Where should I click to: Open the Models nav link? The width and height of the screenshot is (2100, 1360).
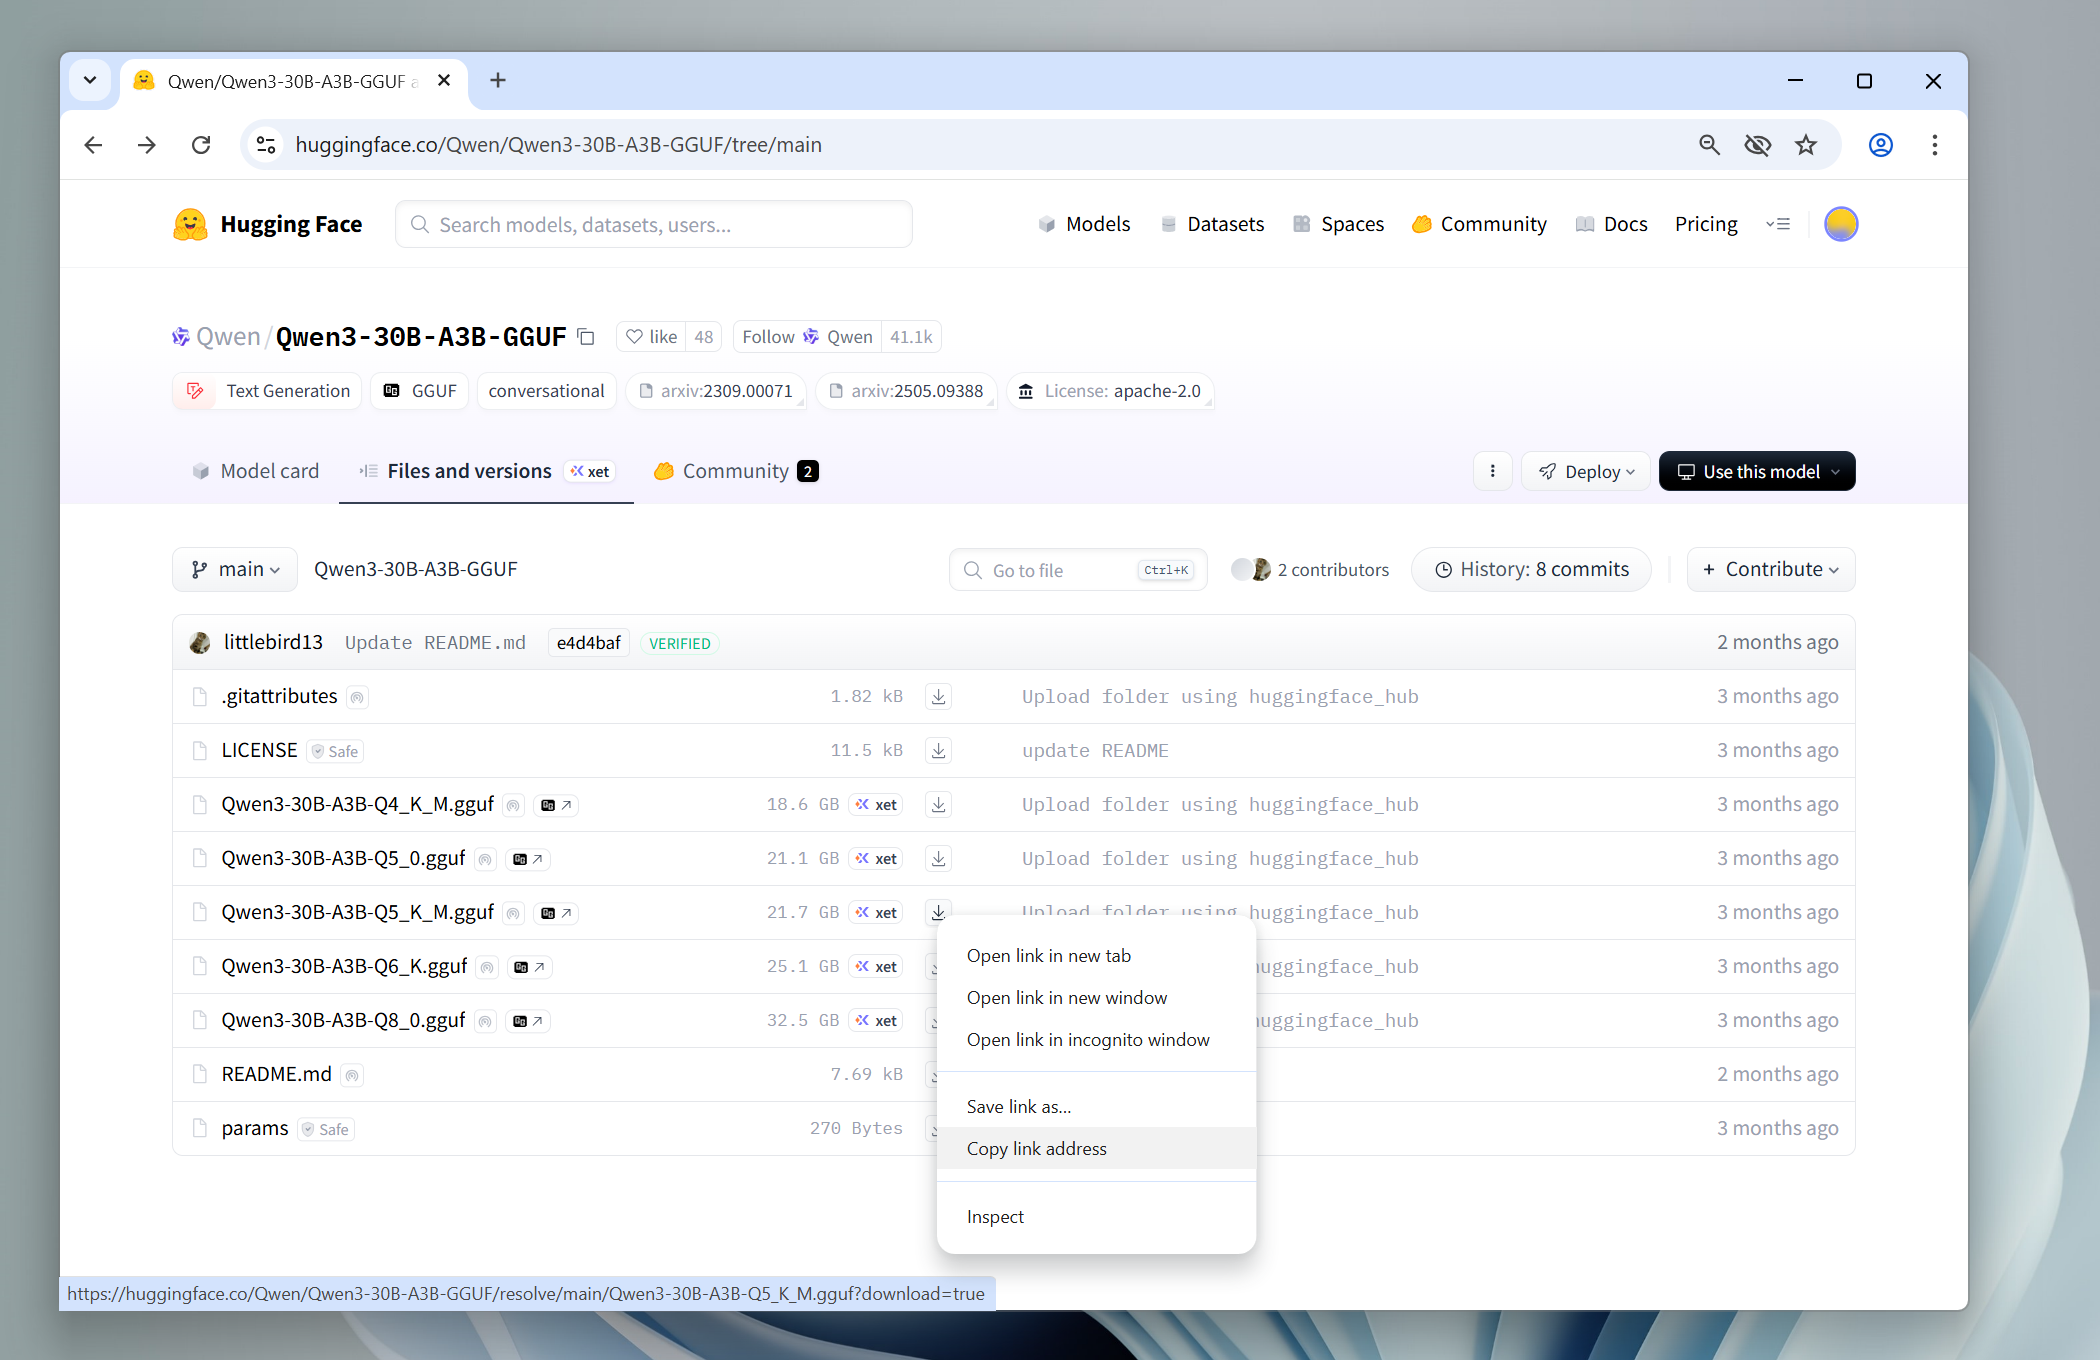point(1085,224)
